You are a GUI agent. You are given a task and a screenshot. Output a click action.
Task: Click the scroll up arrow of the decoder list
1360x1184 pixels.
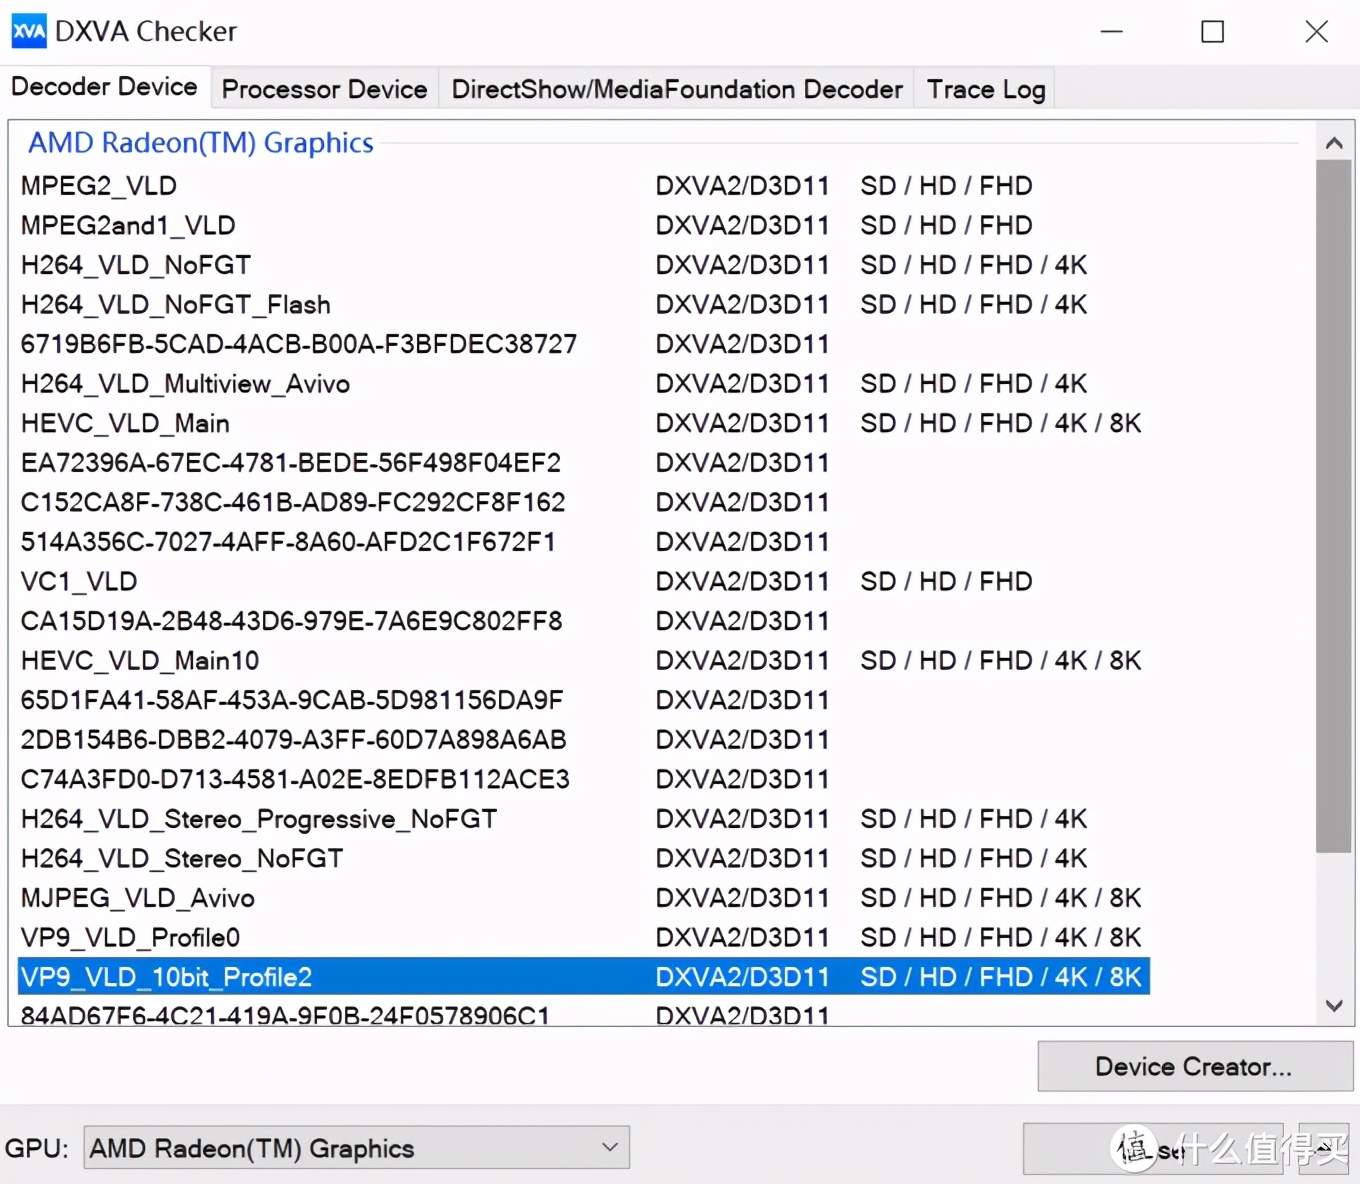click(1333, 143)
